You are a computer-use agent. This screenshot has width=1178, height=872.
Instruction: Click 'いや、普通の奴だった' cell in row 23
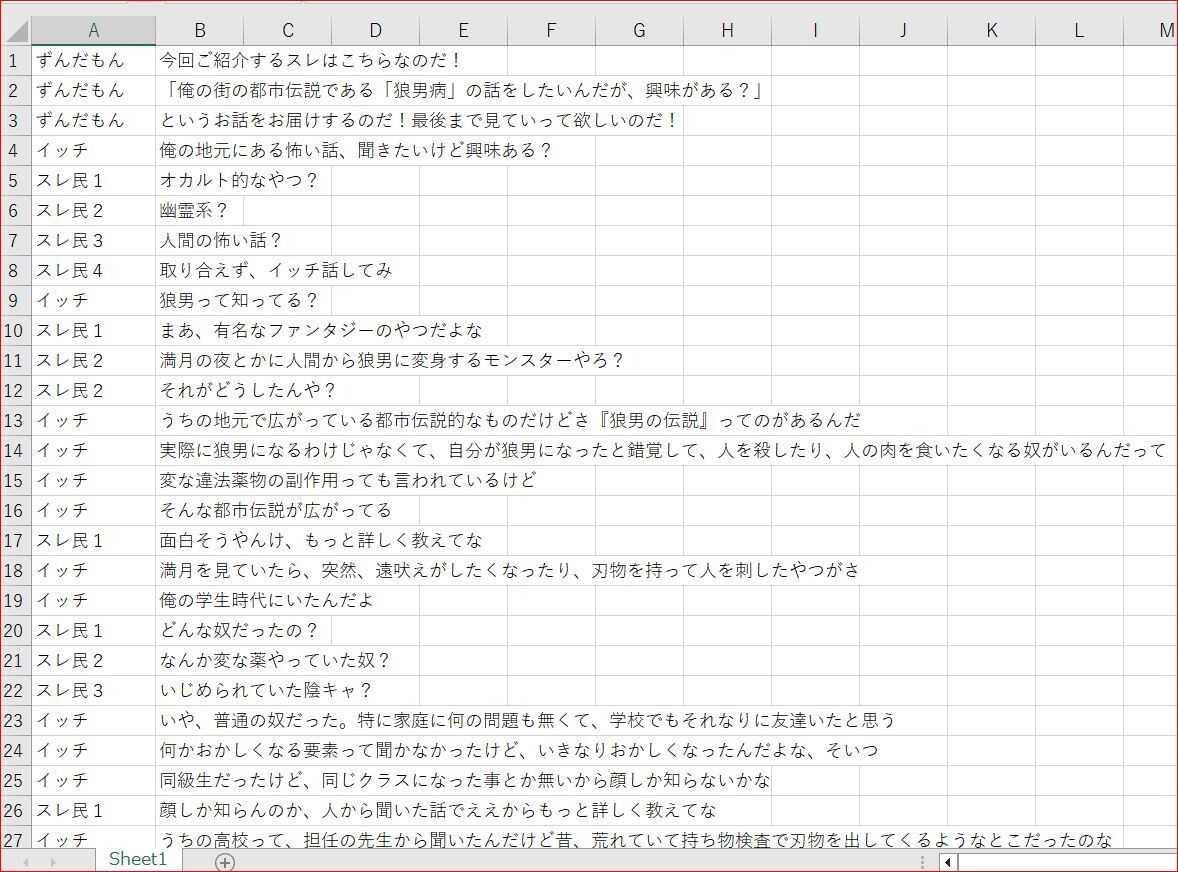click(527, 721)
